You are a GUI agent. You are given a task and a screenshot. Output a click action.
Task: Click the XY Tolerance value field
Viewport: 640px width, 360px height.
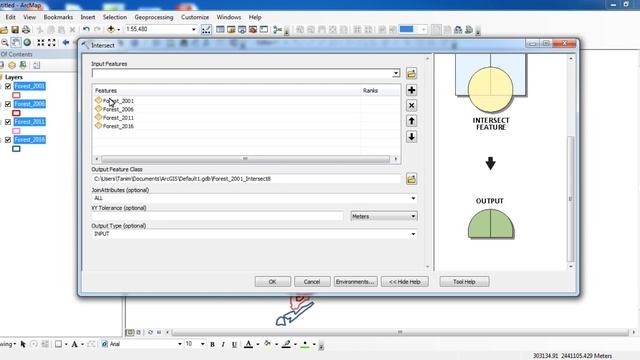point(218,216)
